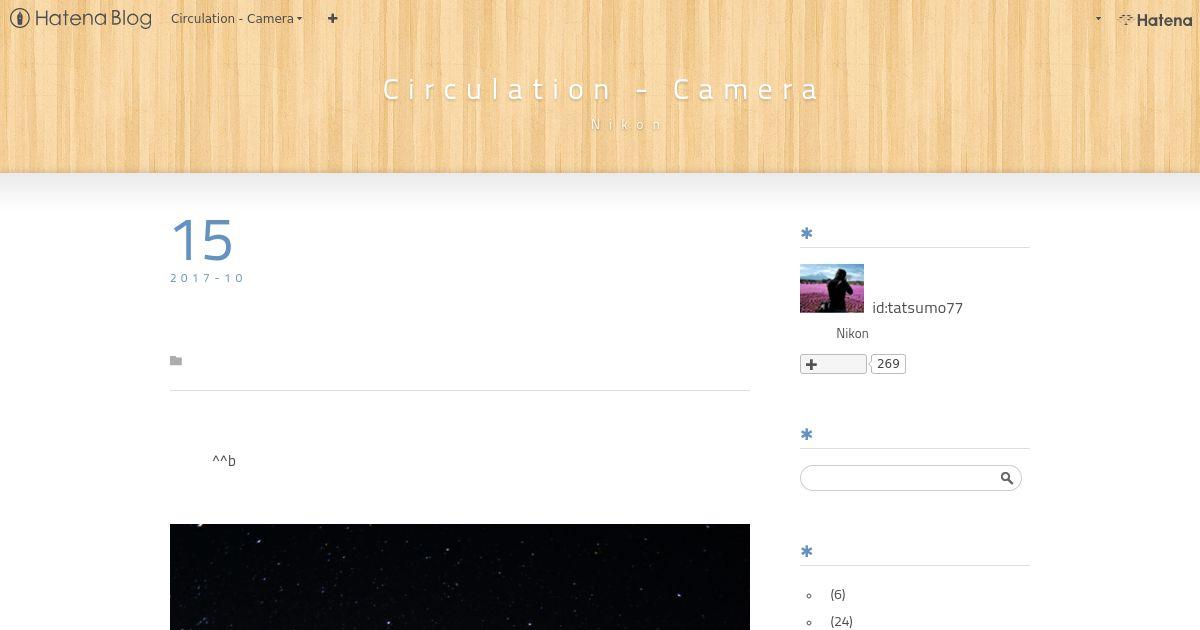The image size is (1200, 630).
Task: Click the ^^b text in the post body
Action: click(224, 461)
